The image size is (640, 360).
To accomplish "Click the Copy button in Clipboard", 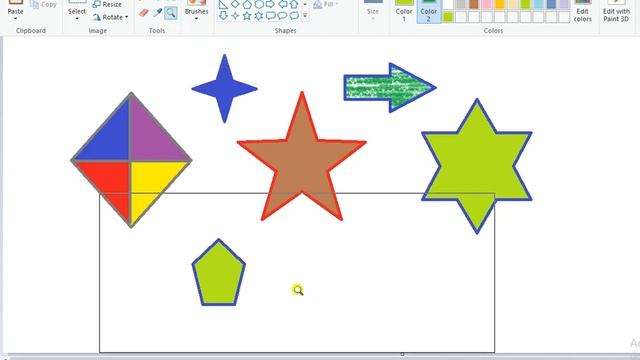I will [43, 4].
